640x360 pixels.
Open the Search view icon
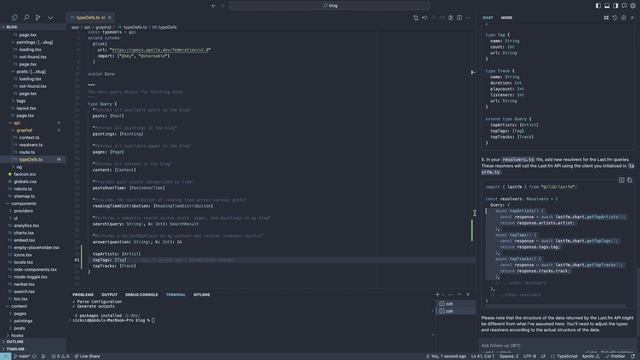26,18
